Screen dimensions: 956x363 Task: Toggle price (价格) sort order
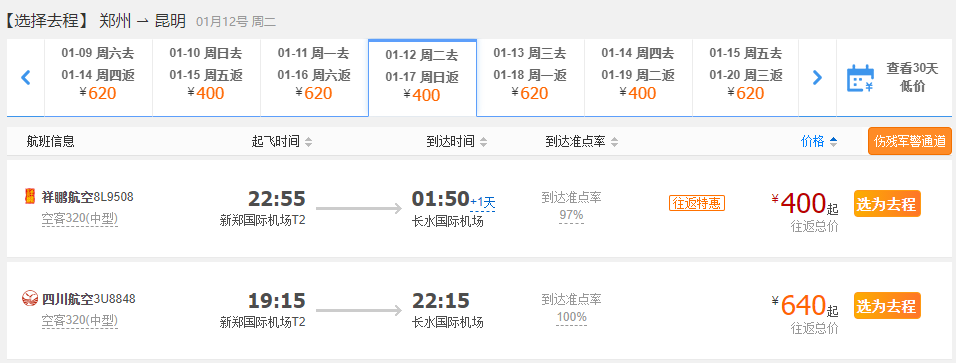pyautogui.click(x=819, y=142)
